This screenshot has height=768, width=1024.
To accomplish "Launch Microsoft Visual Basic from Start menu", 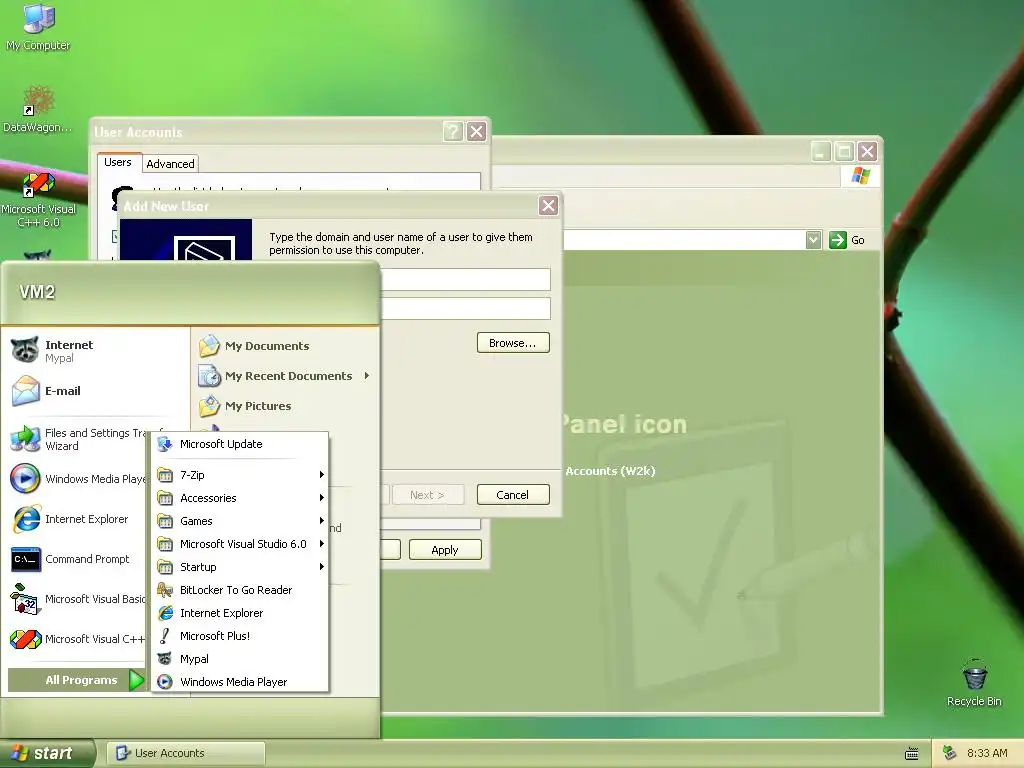I will pyautogui.click(x=77, y=599).
